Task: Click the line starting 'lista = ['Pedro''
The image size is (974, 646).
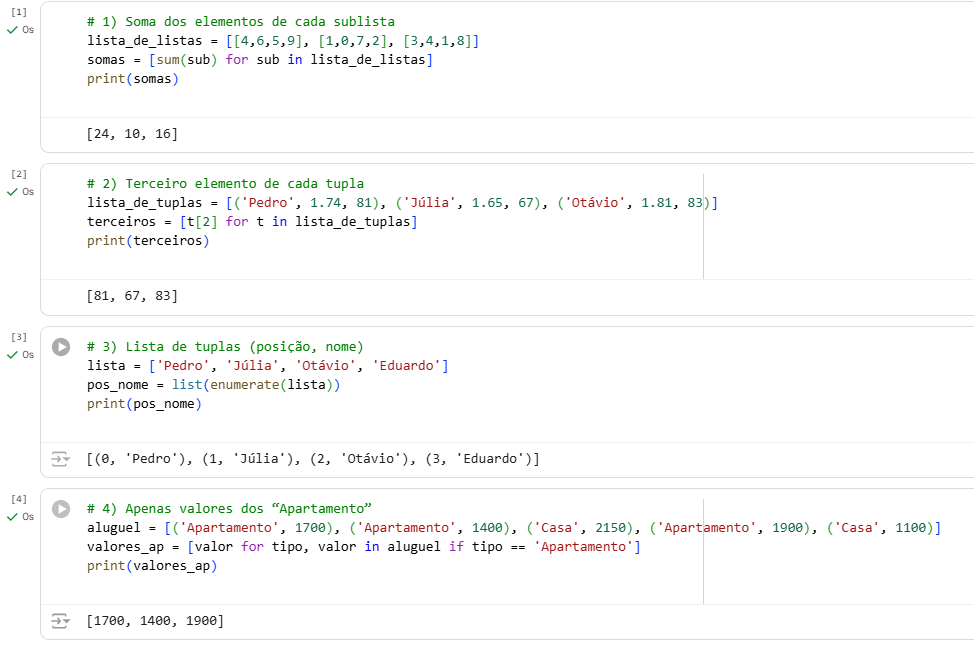Action: point(268,366)
